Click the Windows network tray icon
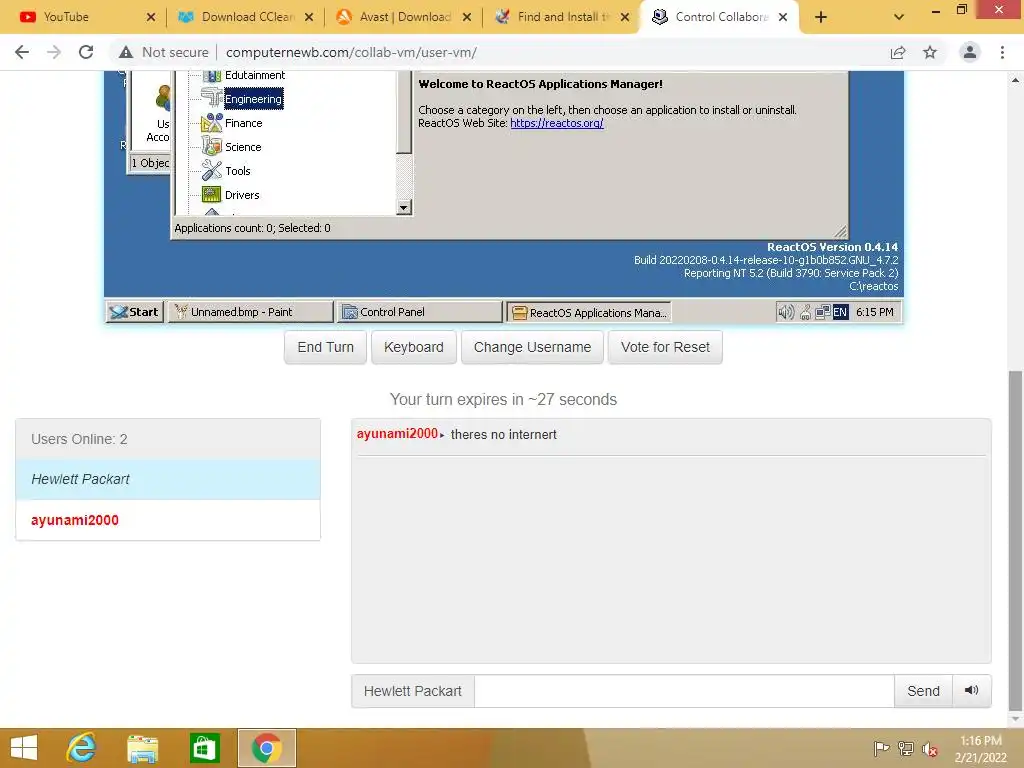The width and height of the screenshot is (1024, 768). click(906, 749)
